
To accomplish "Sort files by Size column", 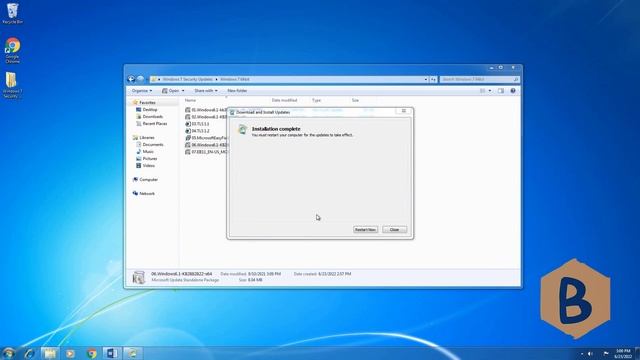I will coord(355,100).
